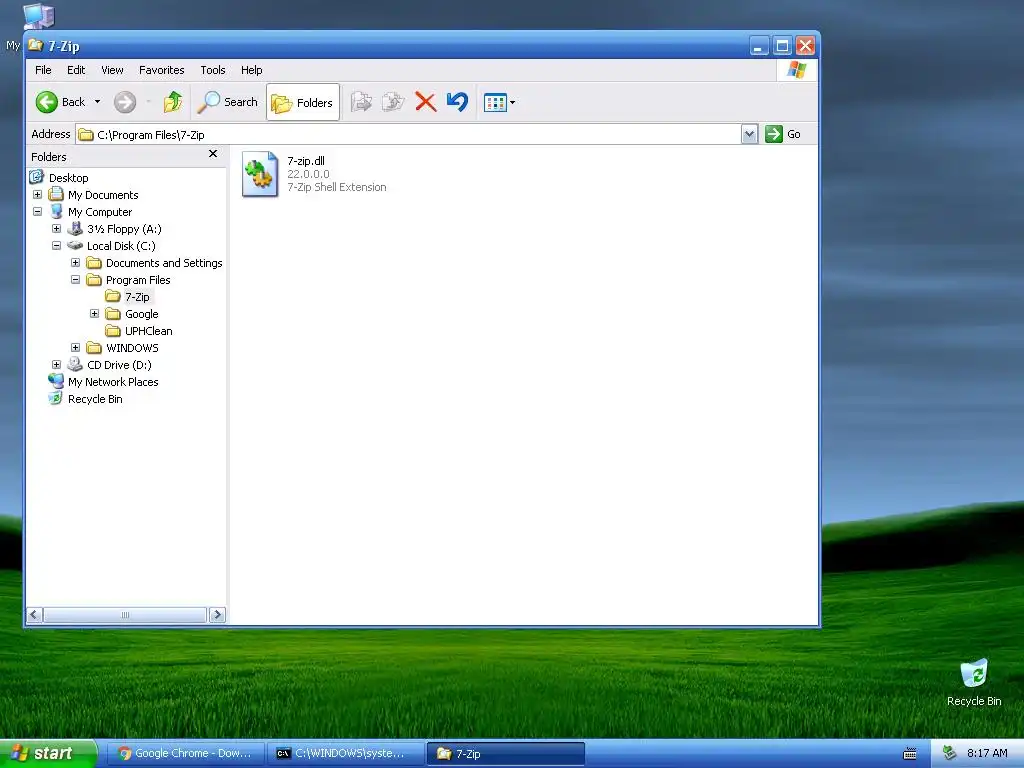Viewport: 1024px width, 768px height.
Task: Select Local Disk (C:) in the tree
Action: [121, 246]
